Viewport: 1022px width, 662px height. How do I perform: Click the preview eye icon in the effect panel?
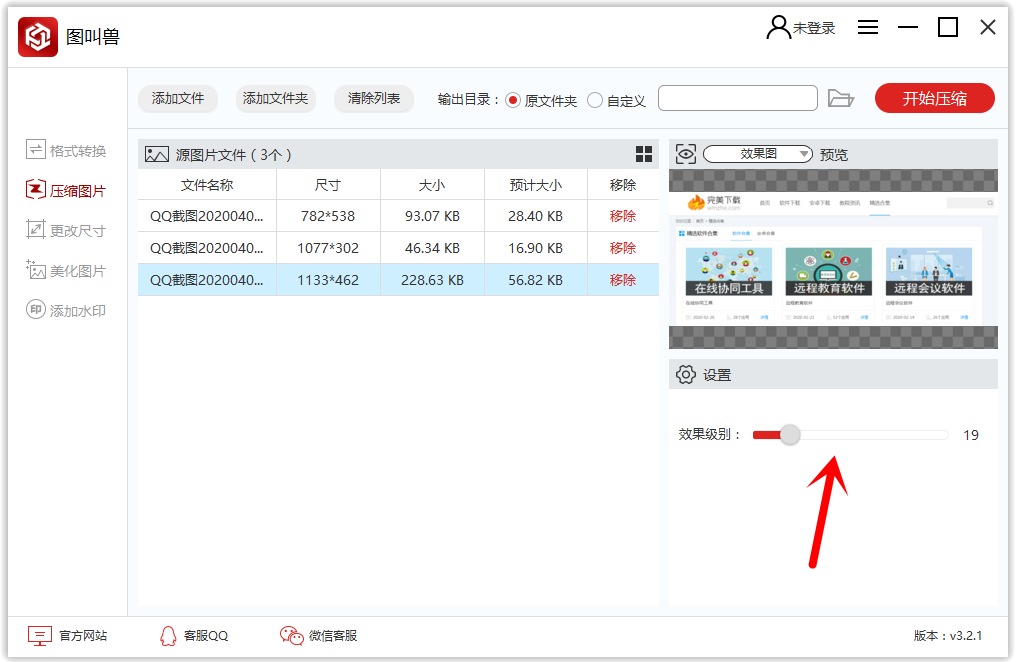686,153
